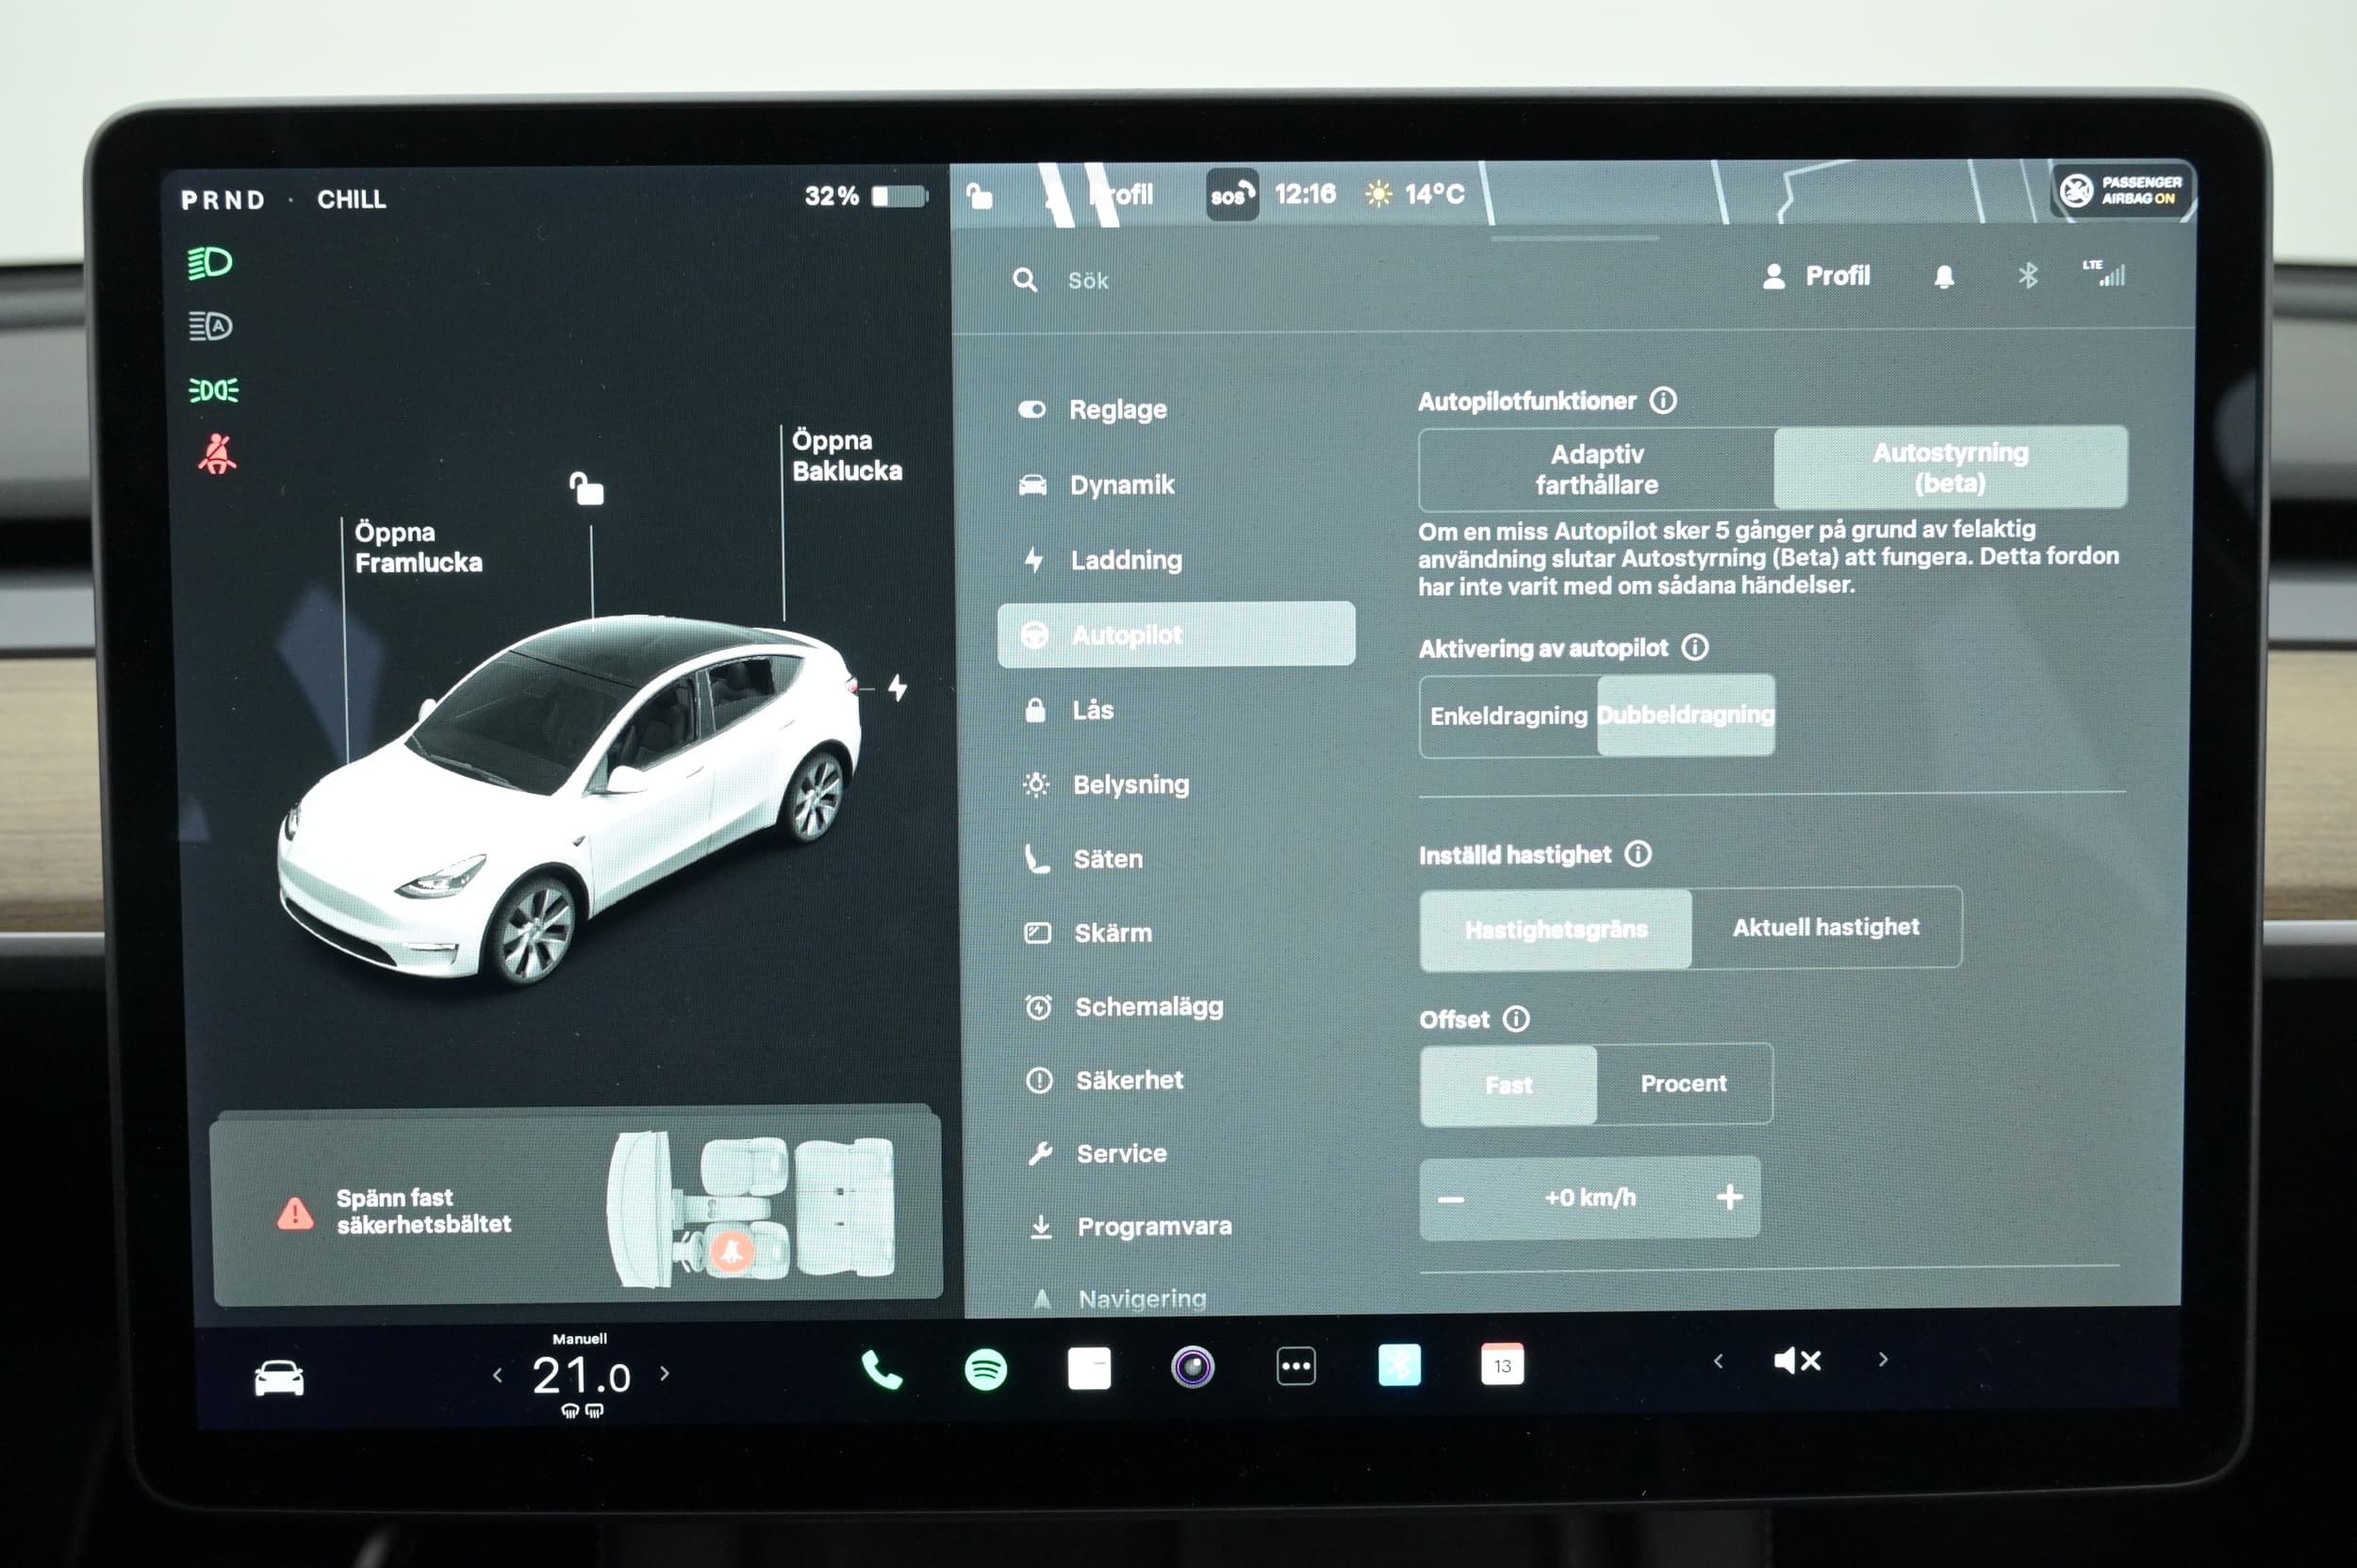Screen dimensions: 2357x1568
Task: Switch activation to Enkeldragning
Action: tap(1508, 716)
